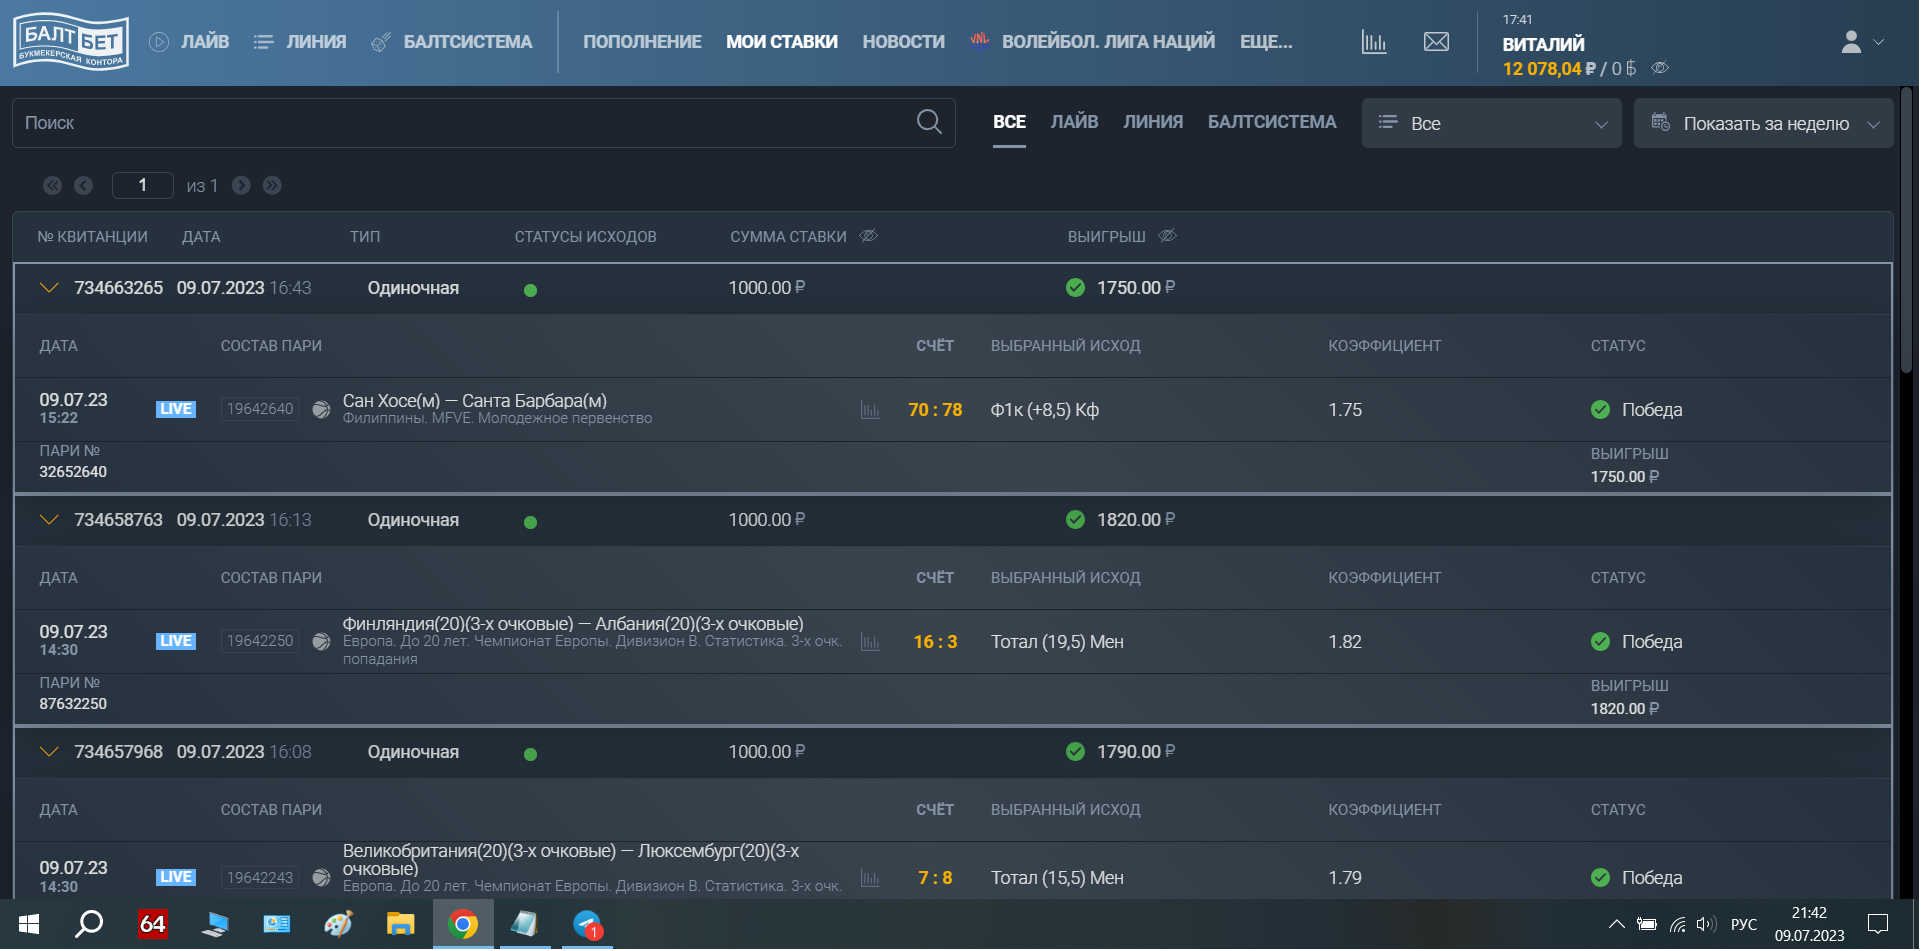Click the page scrollbar thumb

(x=1906, y=230)
